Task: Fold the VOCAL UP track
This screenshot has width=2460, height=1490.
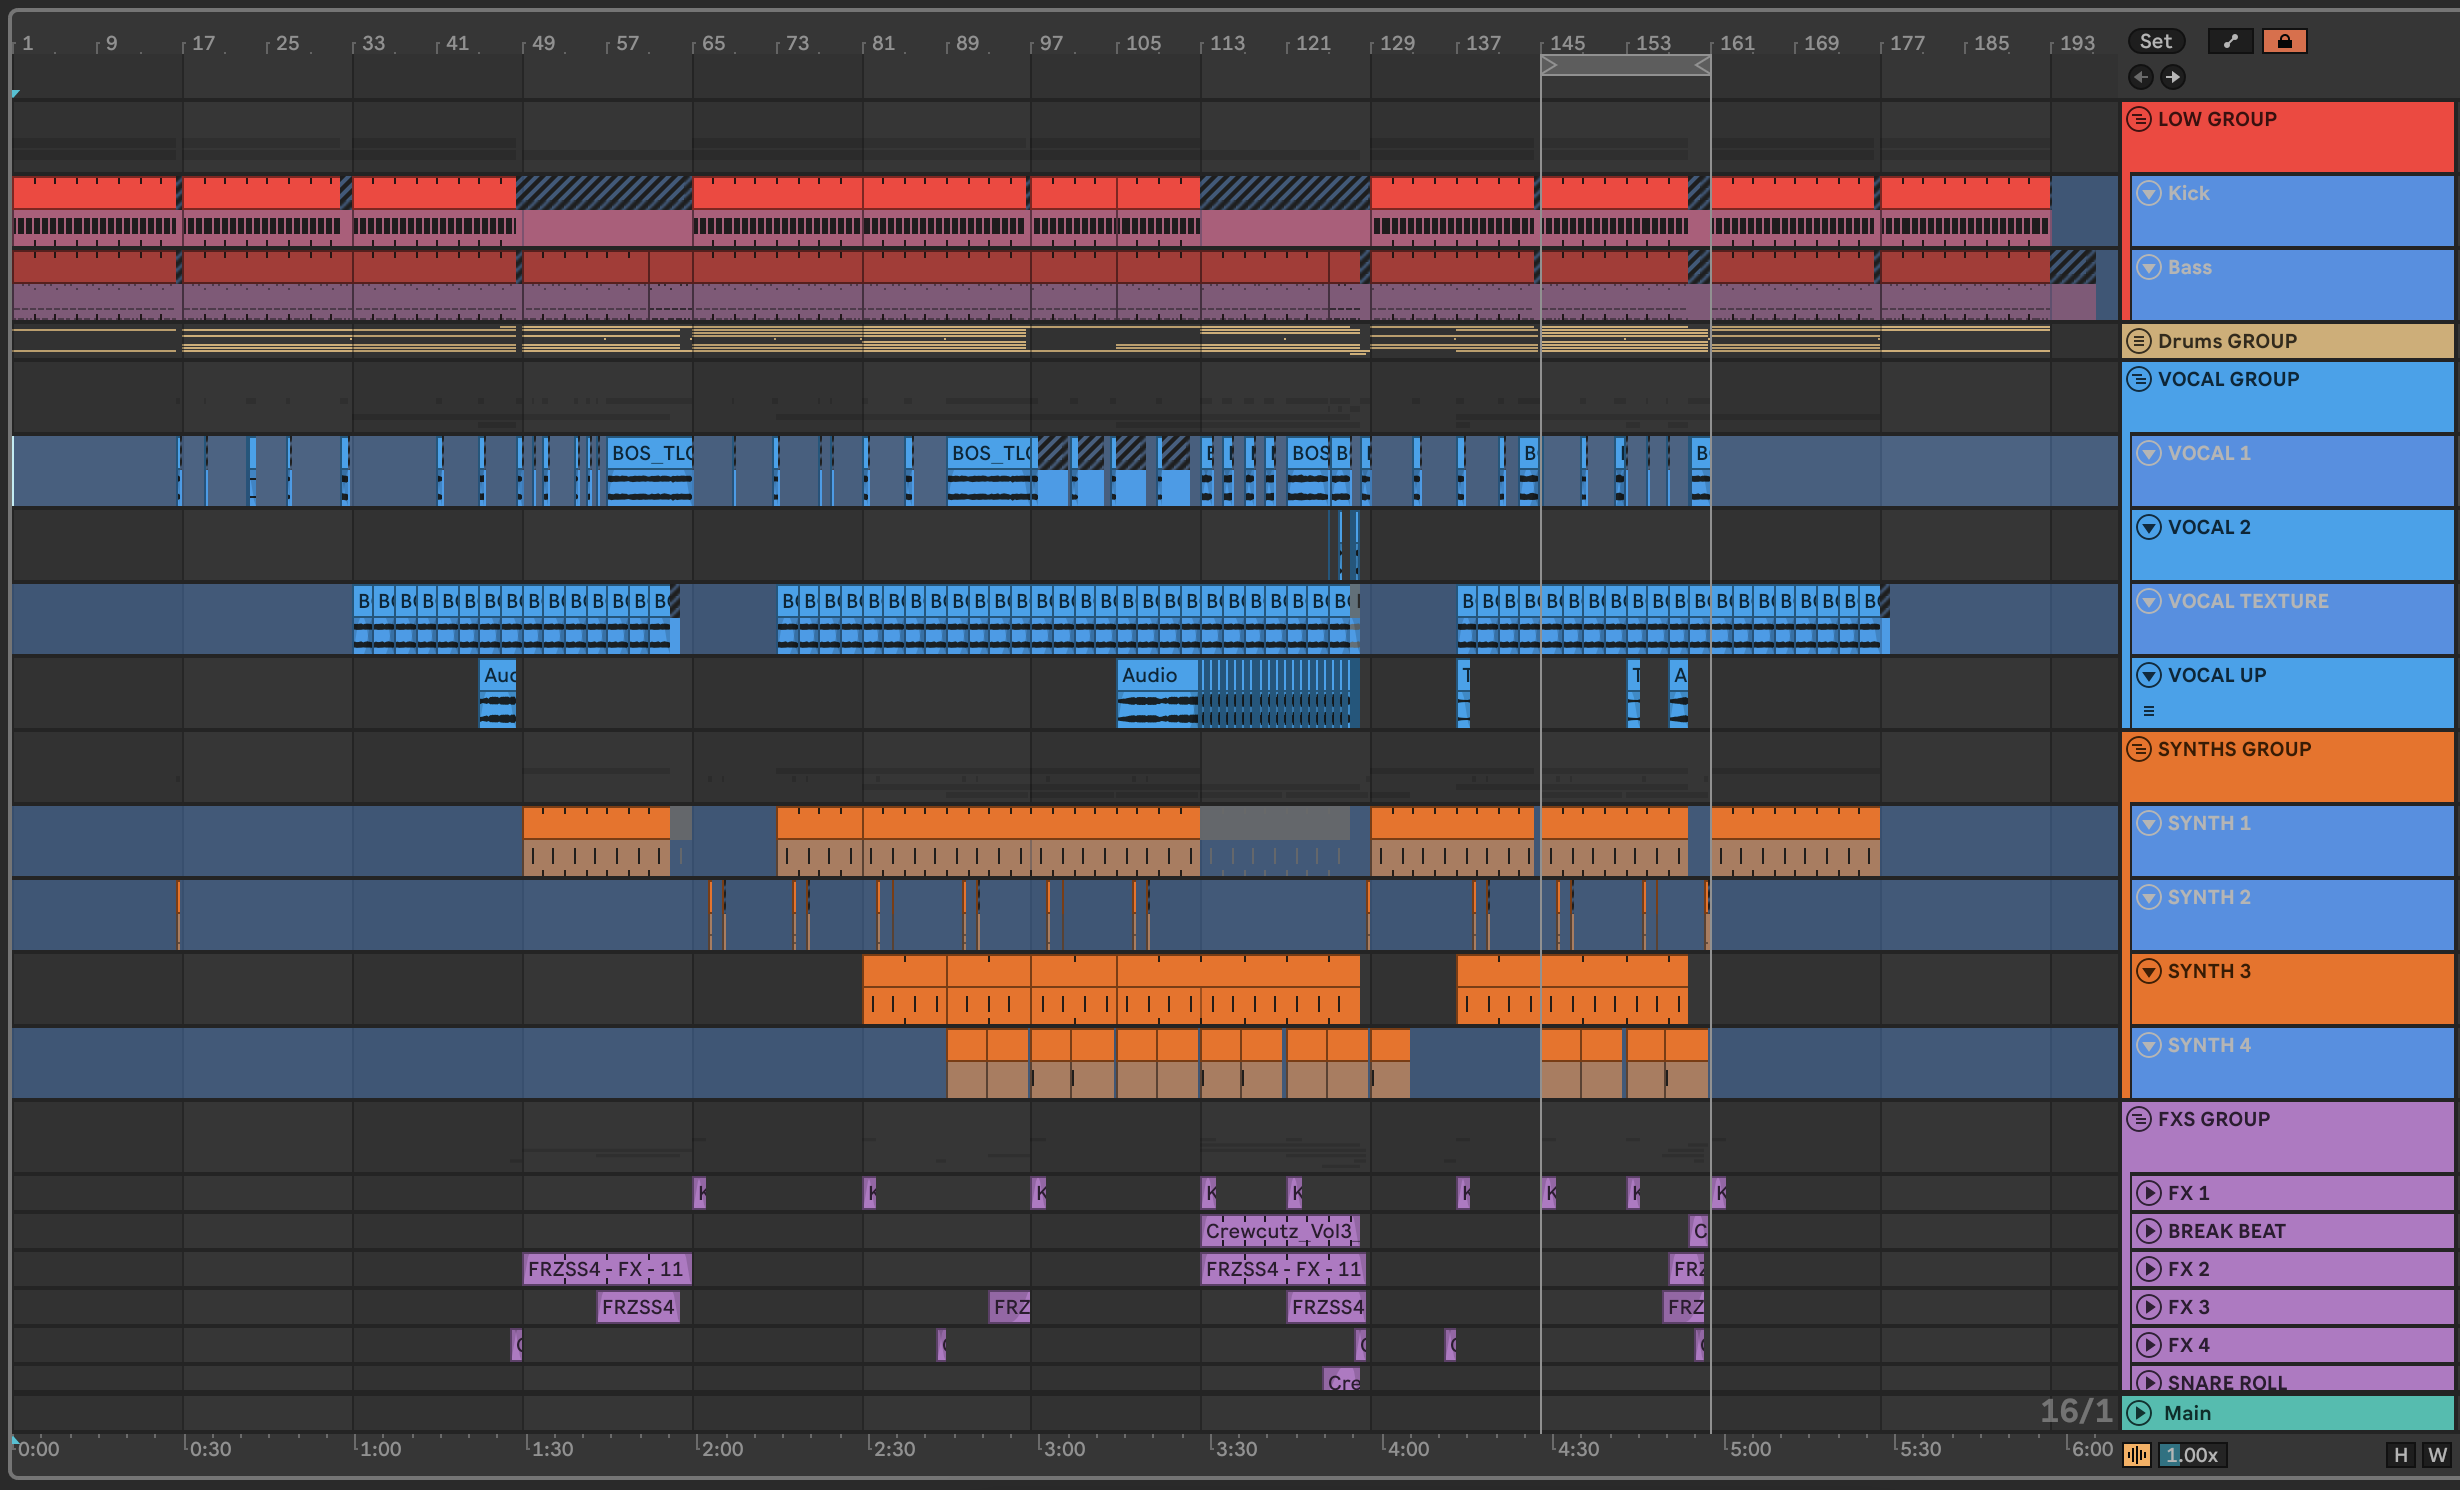Action: (x=2148, y=675)
